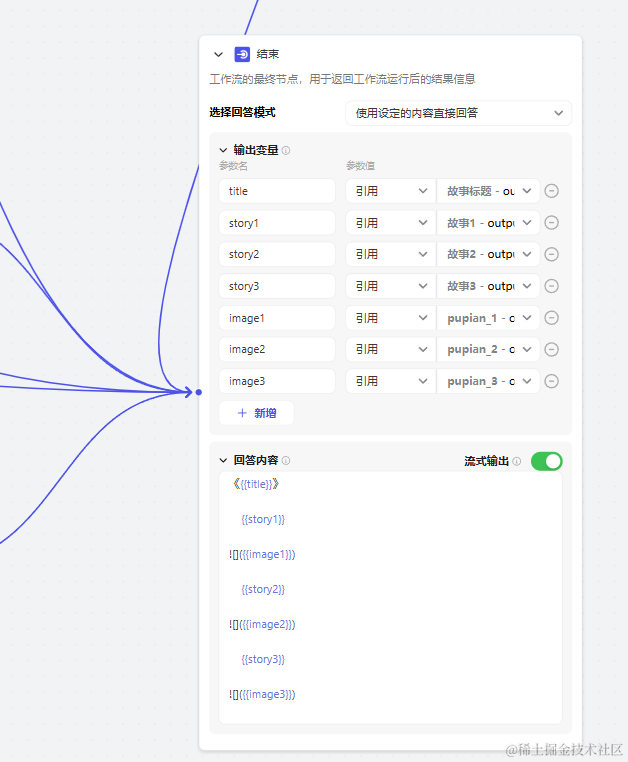The width and height of the screenshot is (628, 762).
Task: Open 引用 type dropdown for title row
Action: [x=390, y=191]
